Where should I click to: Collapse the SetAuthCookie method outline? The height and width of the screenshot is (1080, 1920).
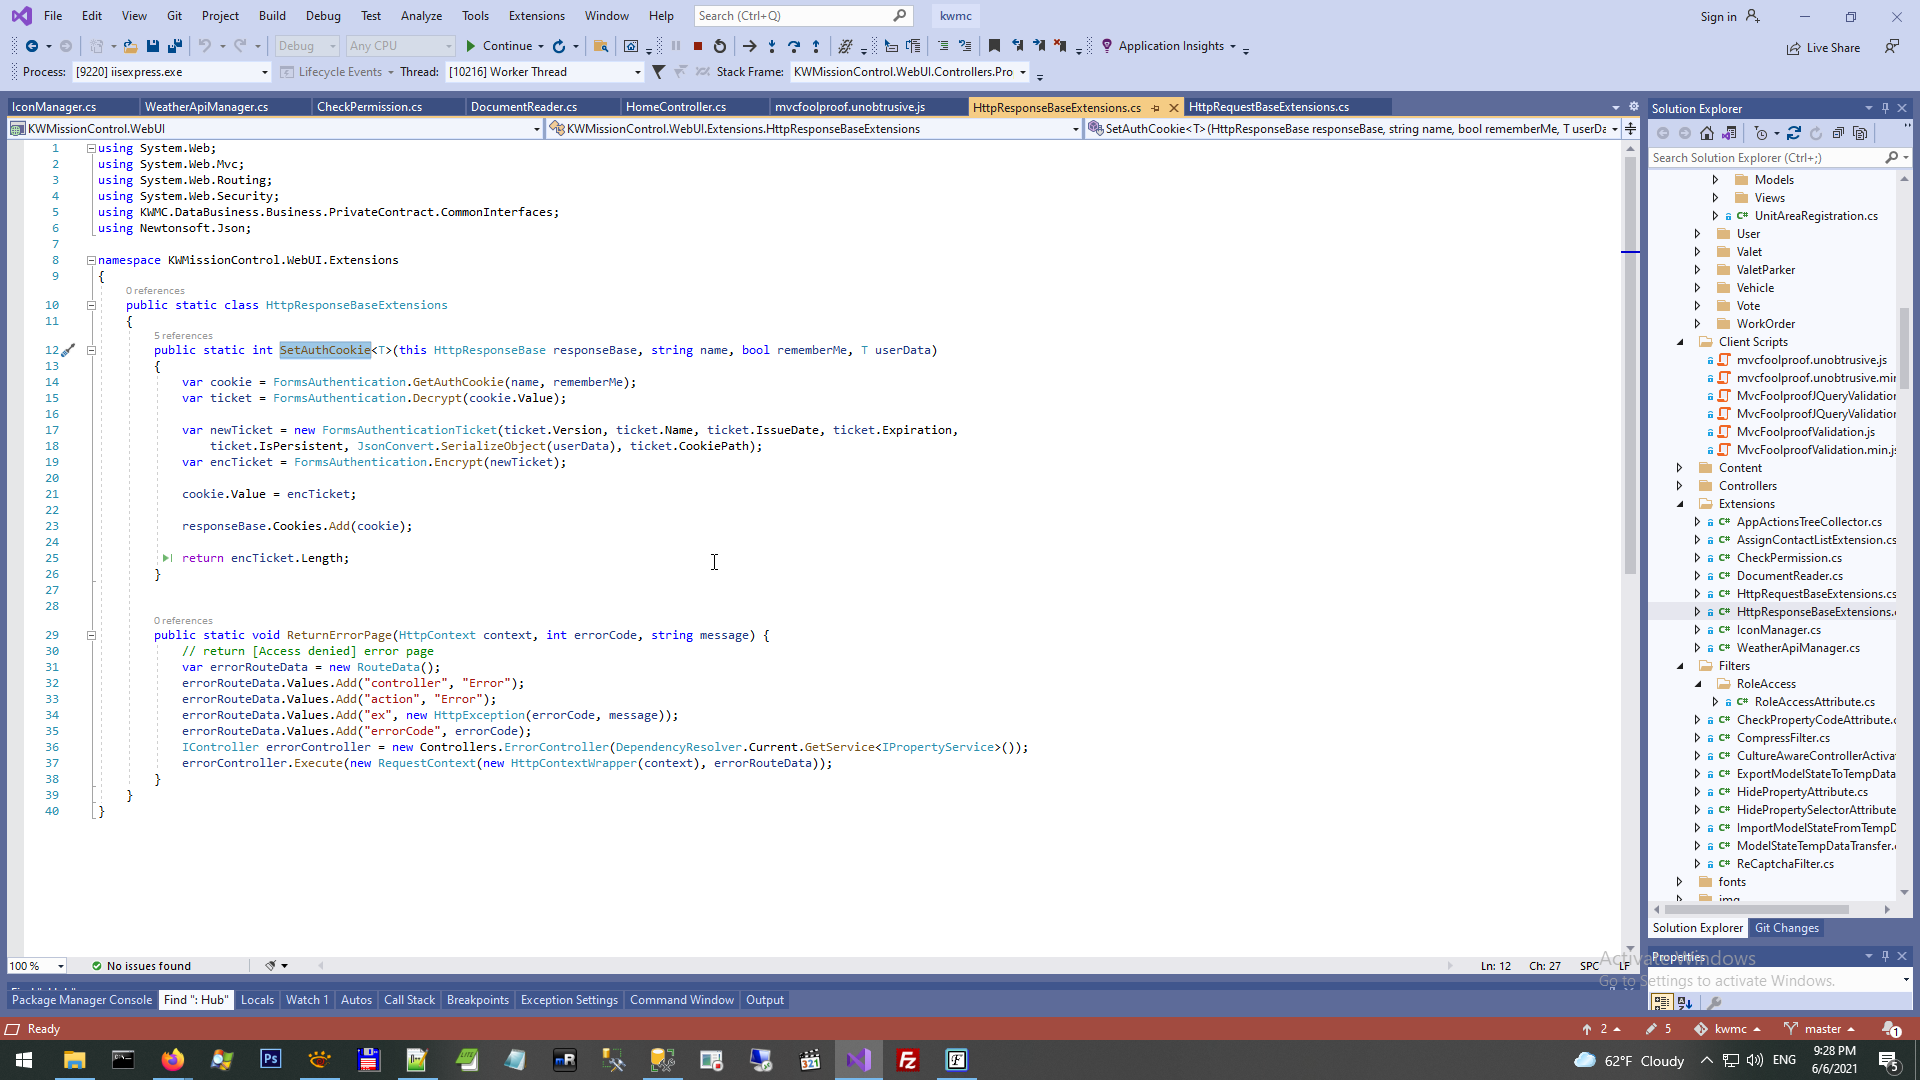[x=91, y=350]
